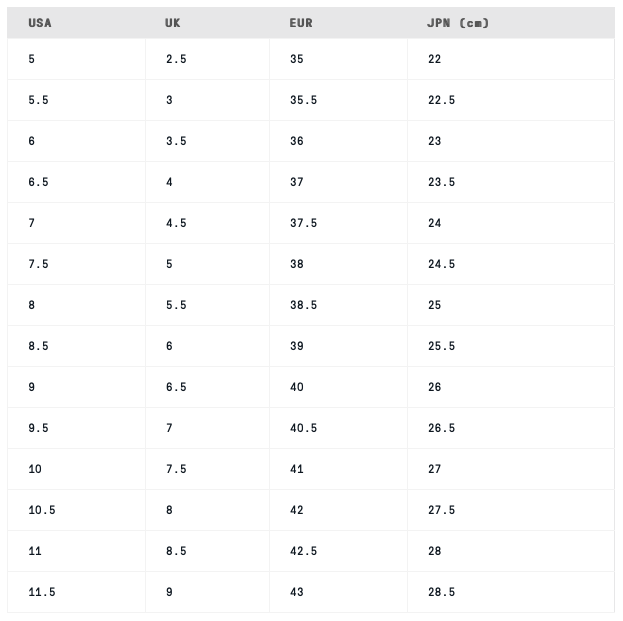Viewport: 623px width, 621px height.
Task: Select JPN size 26.5 cell
Action: tap(511, 428)
